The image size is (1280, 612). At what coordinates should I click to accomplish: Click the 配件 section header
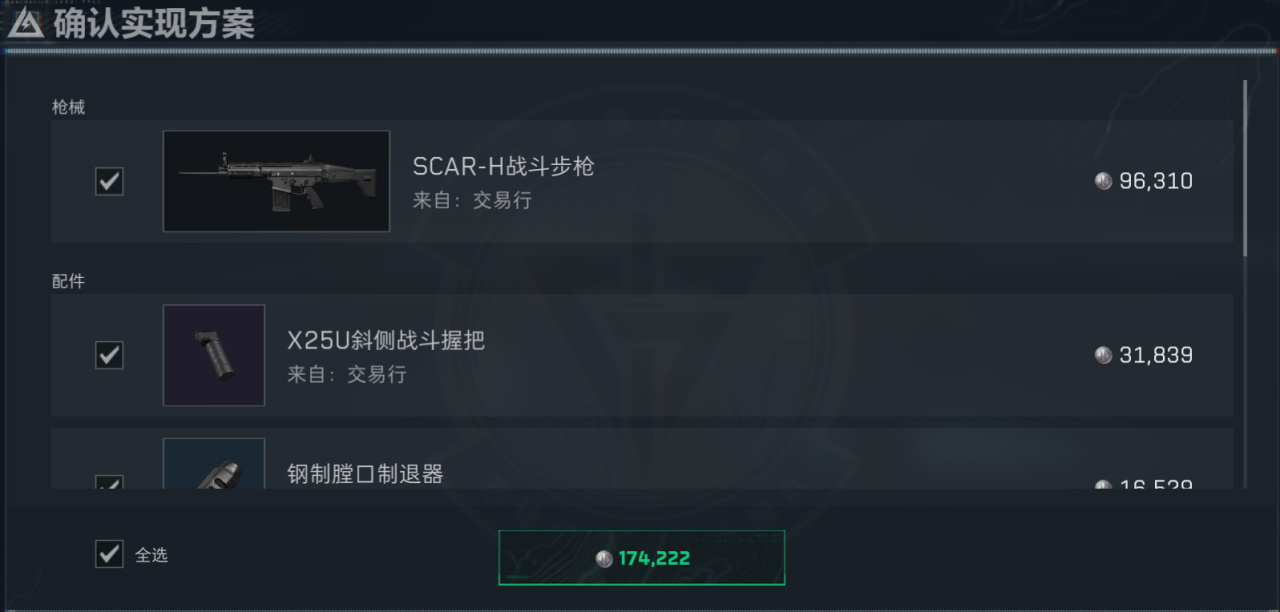68,281
